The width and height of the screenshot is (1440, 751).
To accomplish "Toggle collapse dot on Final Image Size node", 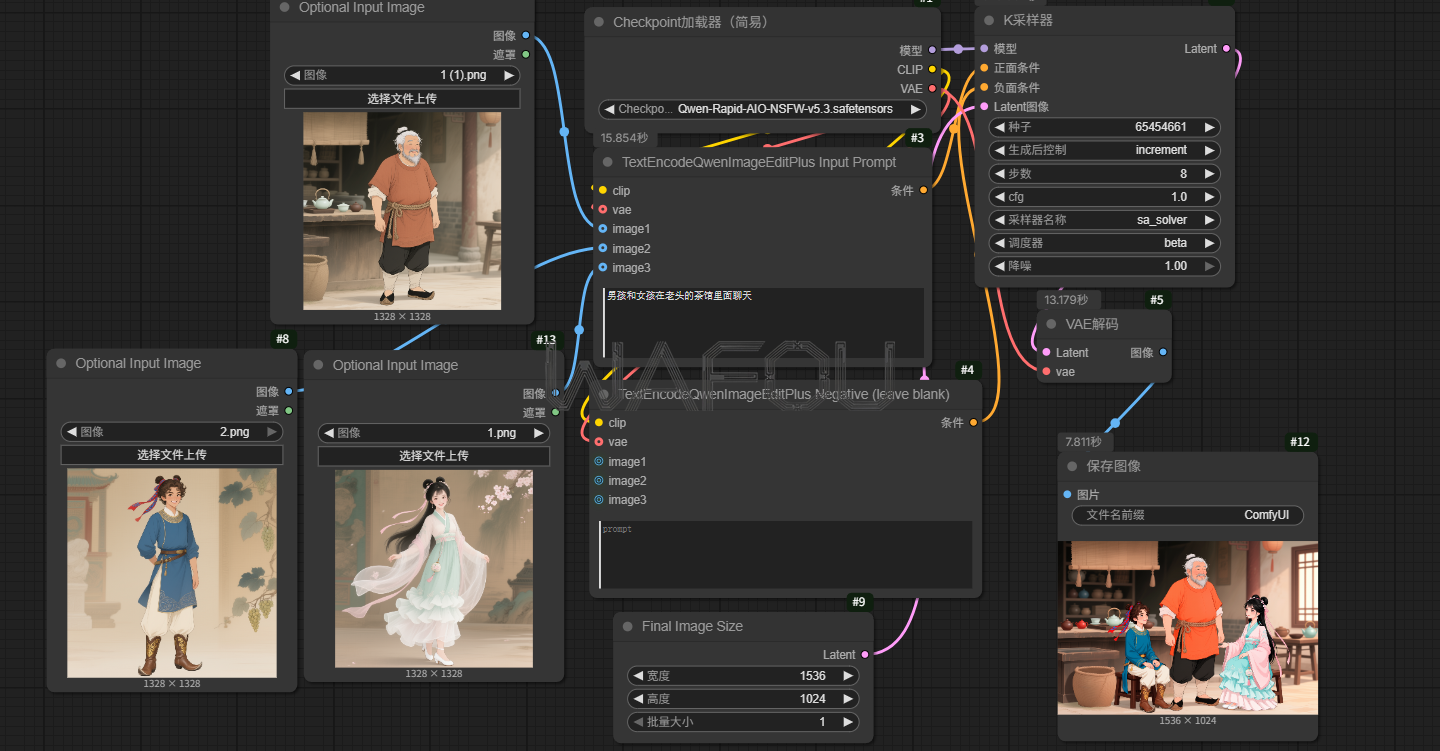I will point(628,626).
